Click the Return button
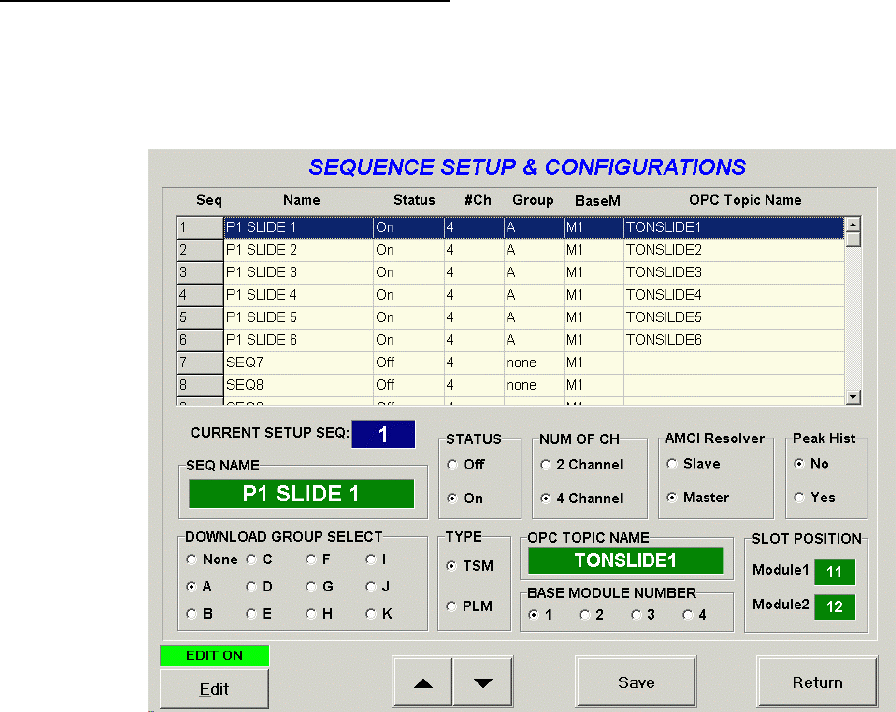This screenshot has width=896, height=712. (817, 682)
